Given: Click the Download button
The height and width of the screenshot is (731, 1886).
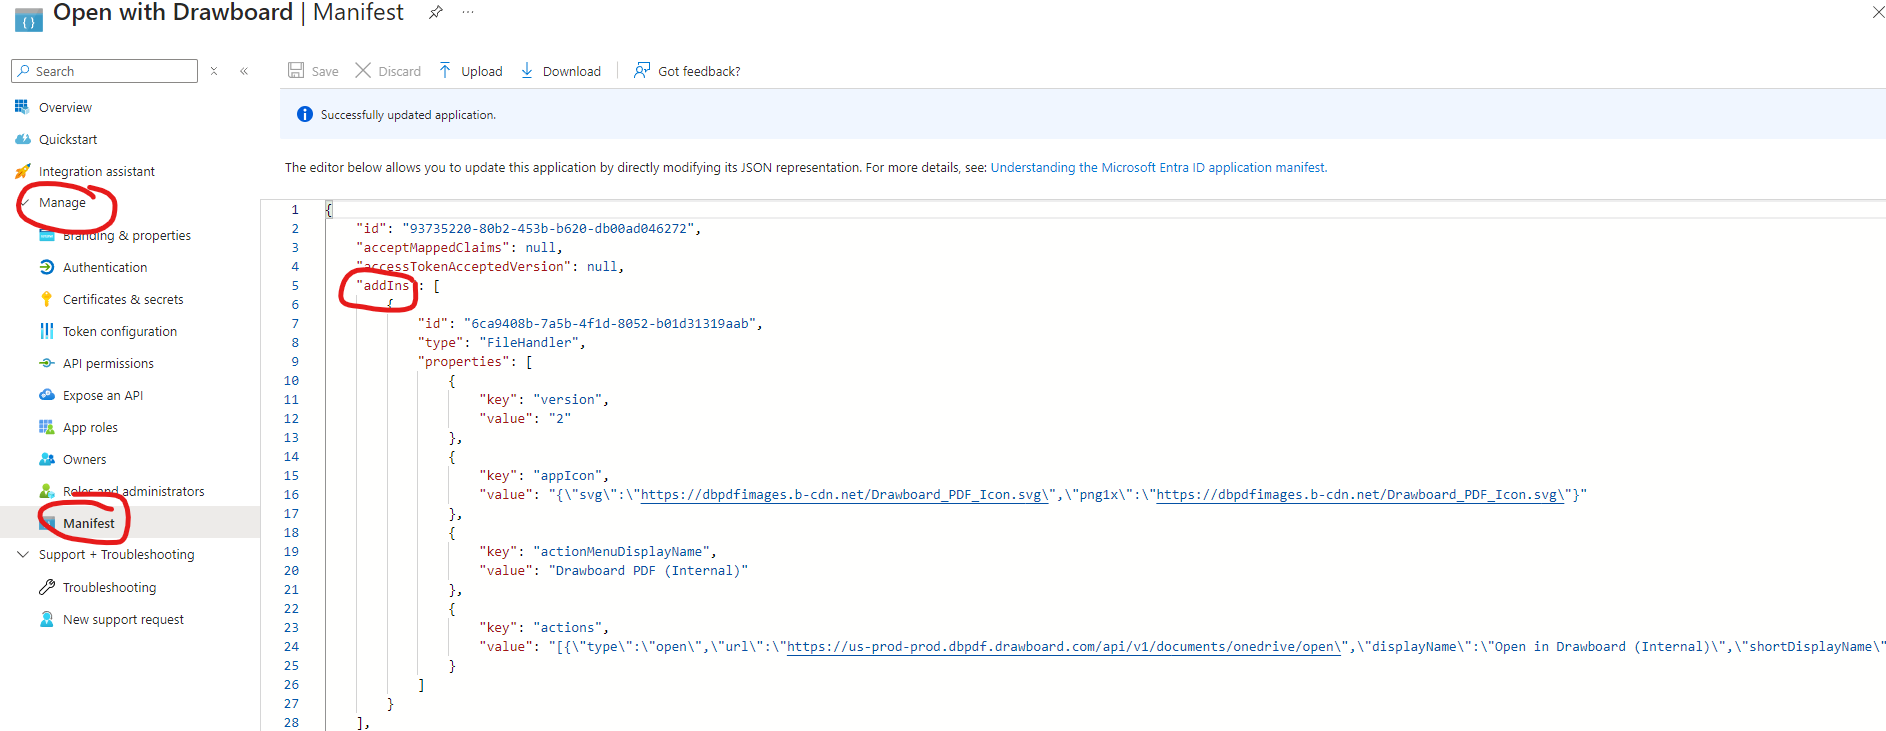Looking at the screenshot, I should [560, 71].
